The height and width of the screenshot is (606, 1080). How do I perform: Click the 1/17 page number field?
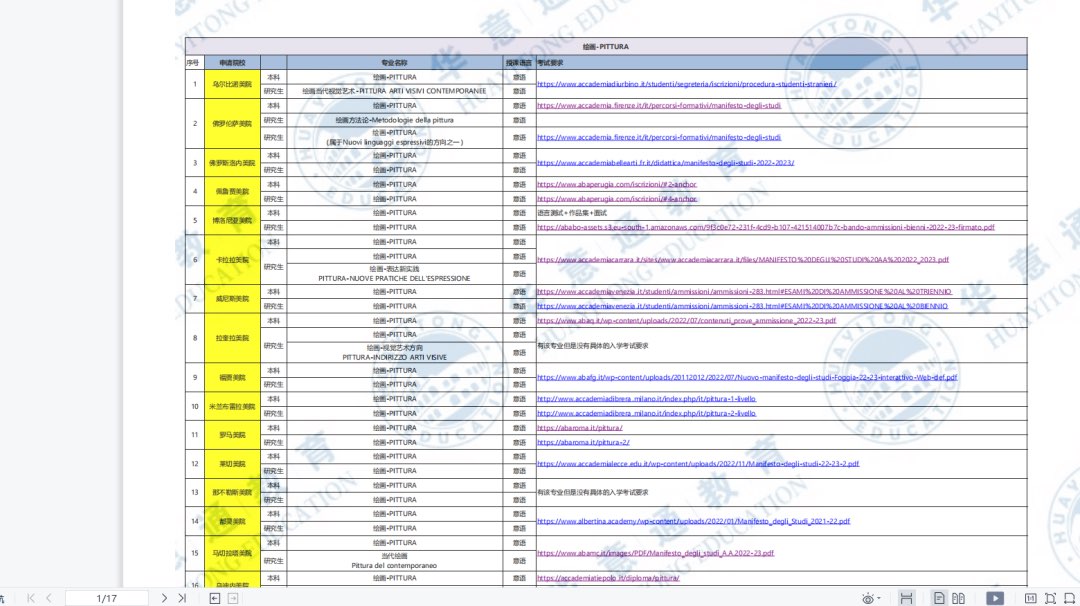107,598
